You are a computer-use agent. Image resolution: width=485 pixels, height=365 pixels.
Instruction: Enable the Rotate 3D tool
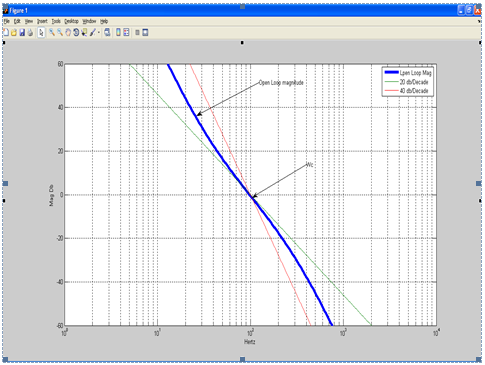[x=76, y=32]
